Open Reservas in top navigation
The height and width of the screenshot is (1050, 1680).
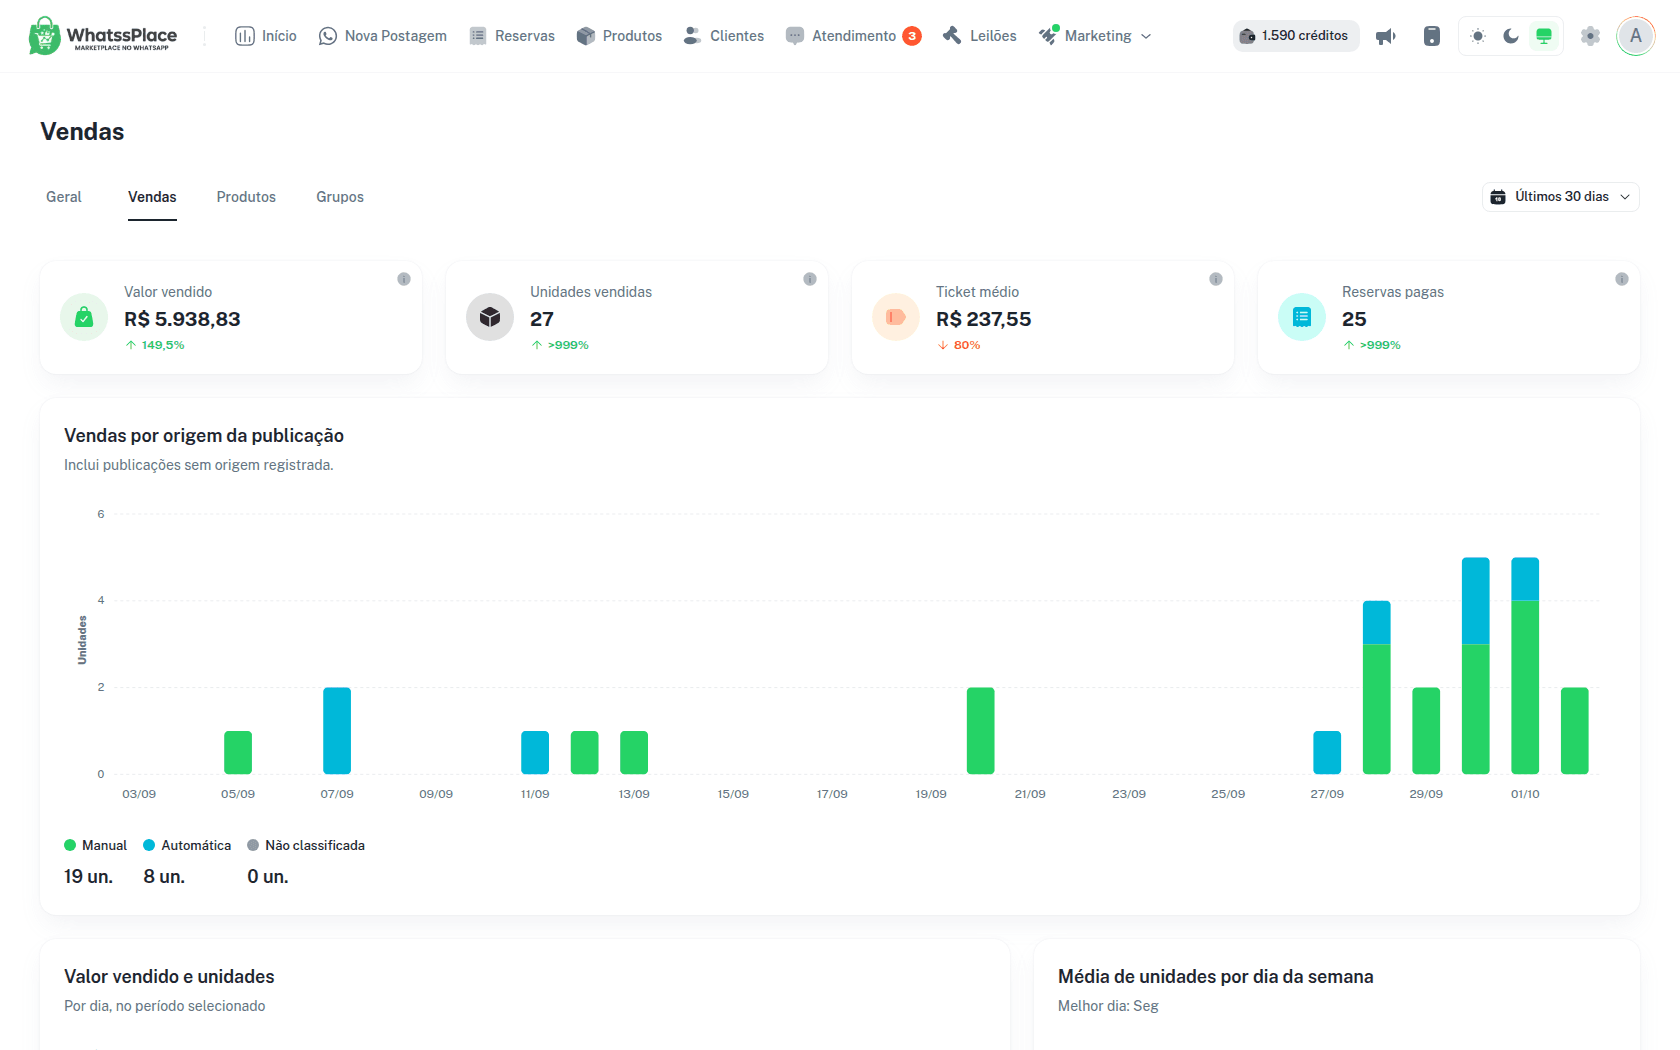(x=512, y=36)
